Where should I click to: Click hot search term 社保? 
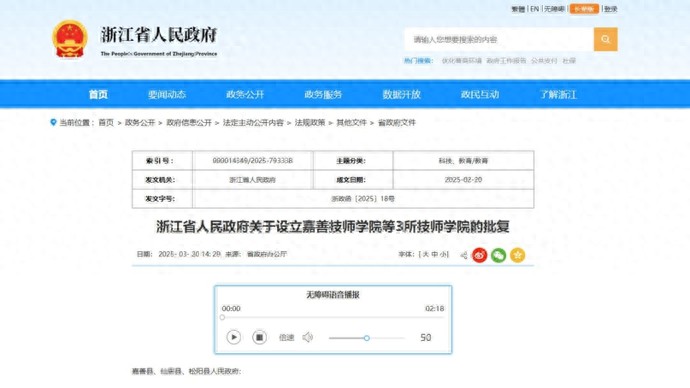click(x=569, y=61)
